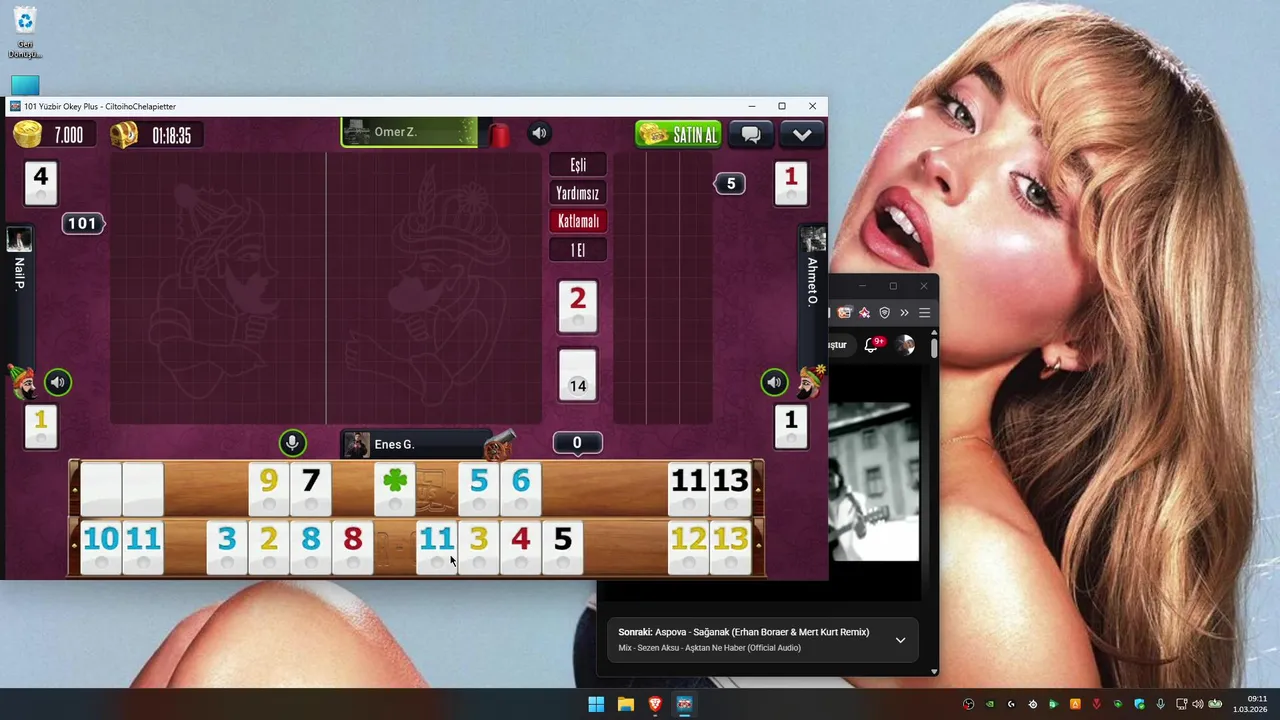Select the blue 6 tile in rack
The height and width of the screenshot is (720, 1280).
click(x=521, y=487)
